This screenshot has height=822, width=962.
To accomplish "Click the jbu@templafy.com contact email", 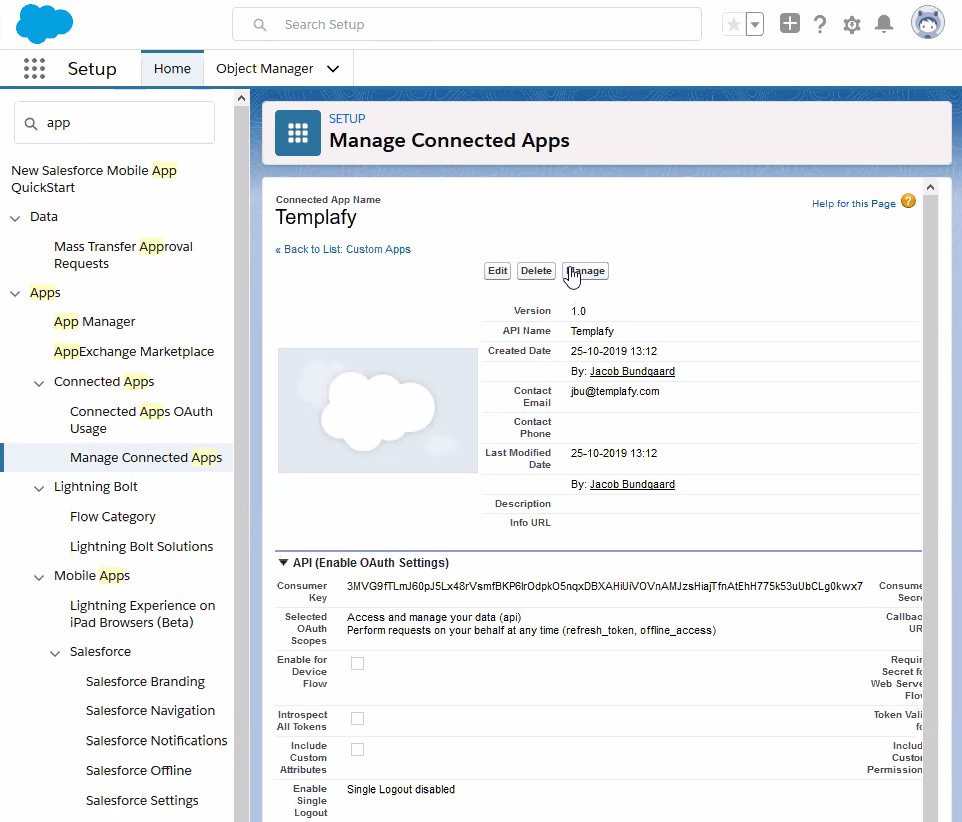I will pos(615,391).
